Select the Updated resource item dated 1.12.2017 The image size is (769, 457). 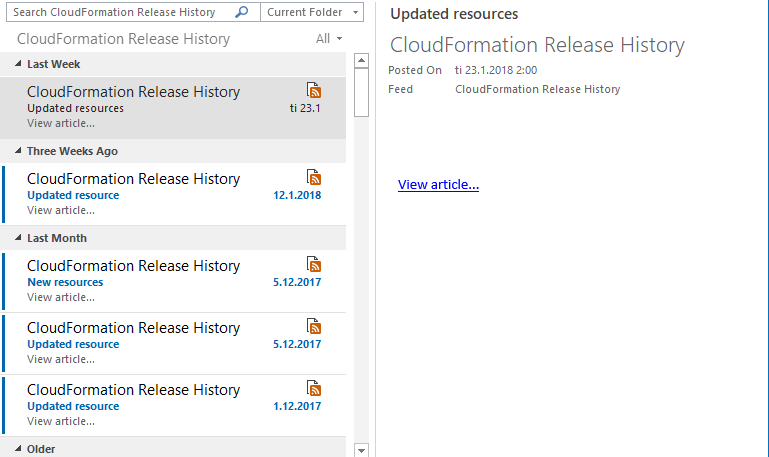click(173, 405)
